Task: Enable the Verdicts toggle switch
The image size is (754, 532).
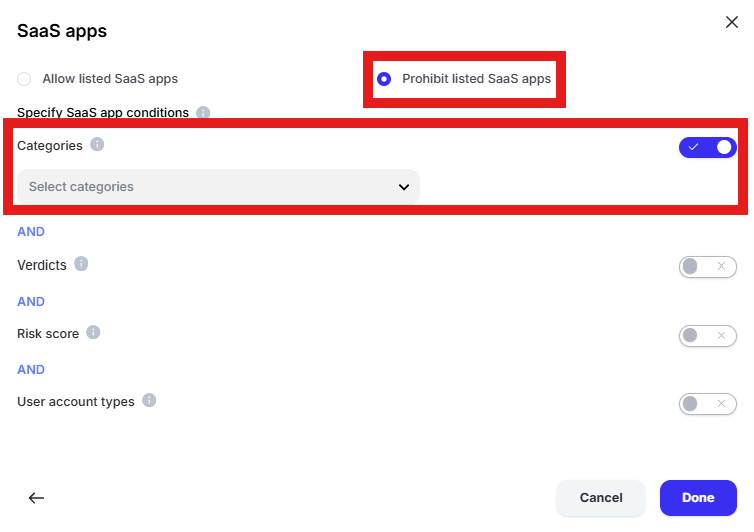Action: 707,266
